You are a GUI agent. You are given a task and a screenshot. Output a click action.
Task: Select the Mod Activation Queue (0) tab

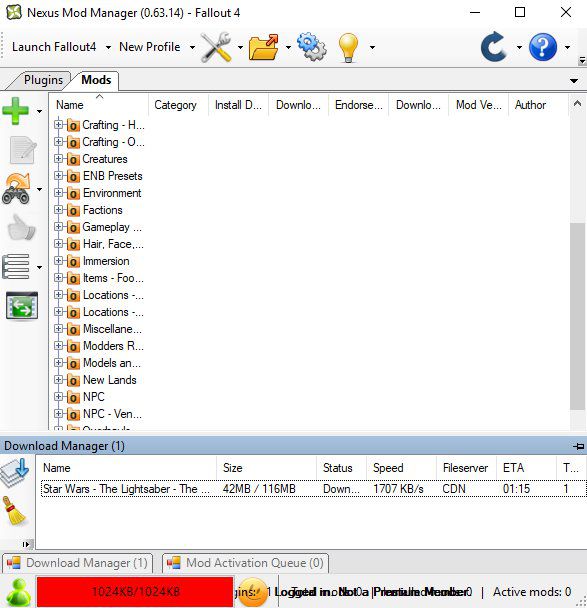click(x=245, y=563)
